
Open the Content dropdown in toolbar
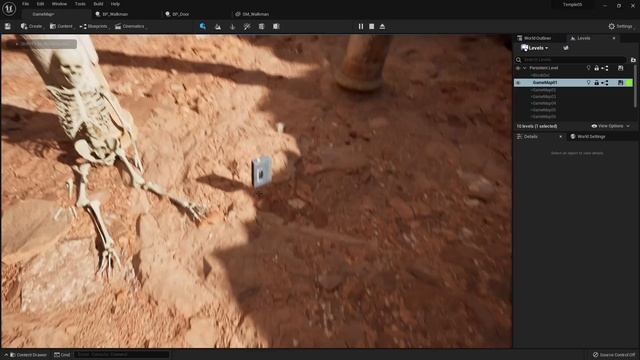61,26
